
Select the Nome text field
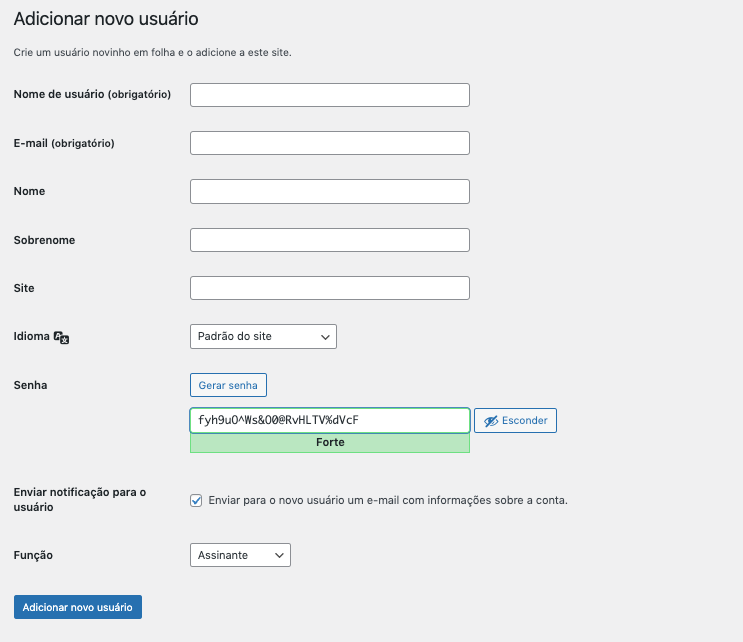point(329,191)
